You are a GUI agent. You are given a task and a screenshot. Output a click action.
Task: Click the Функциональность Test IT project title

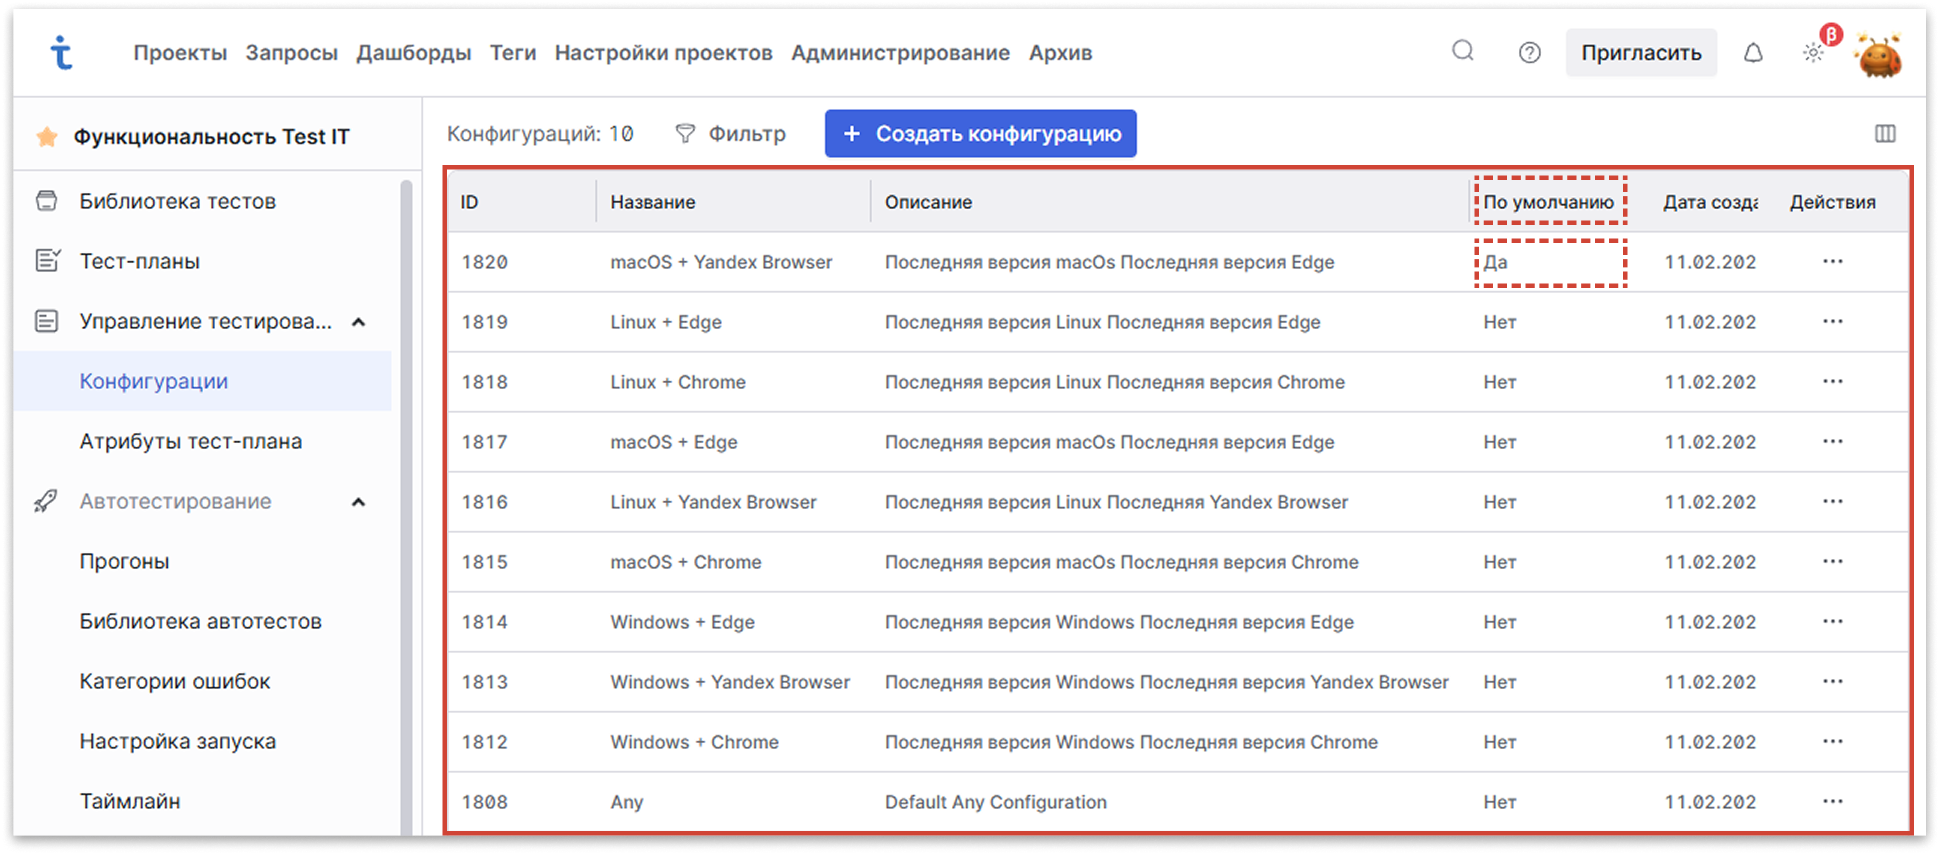click(x=211, y=137)
